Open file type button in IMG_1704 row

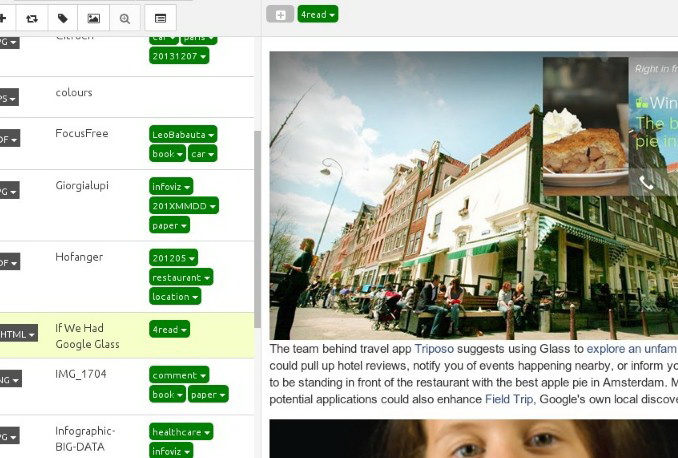point(11,379)
